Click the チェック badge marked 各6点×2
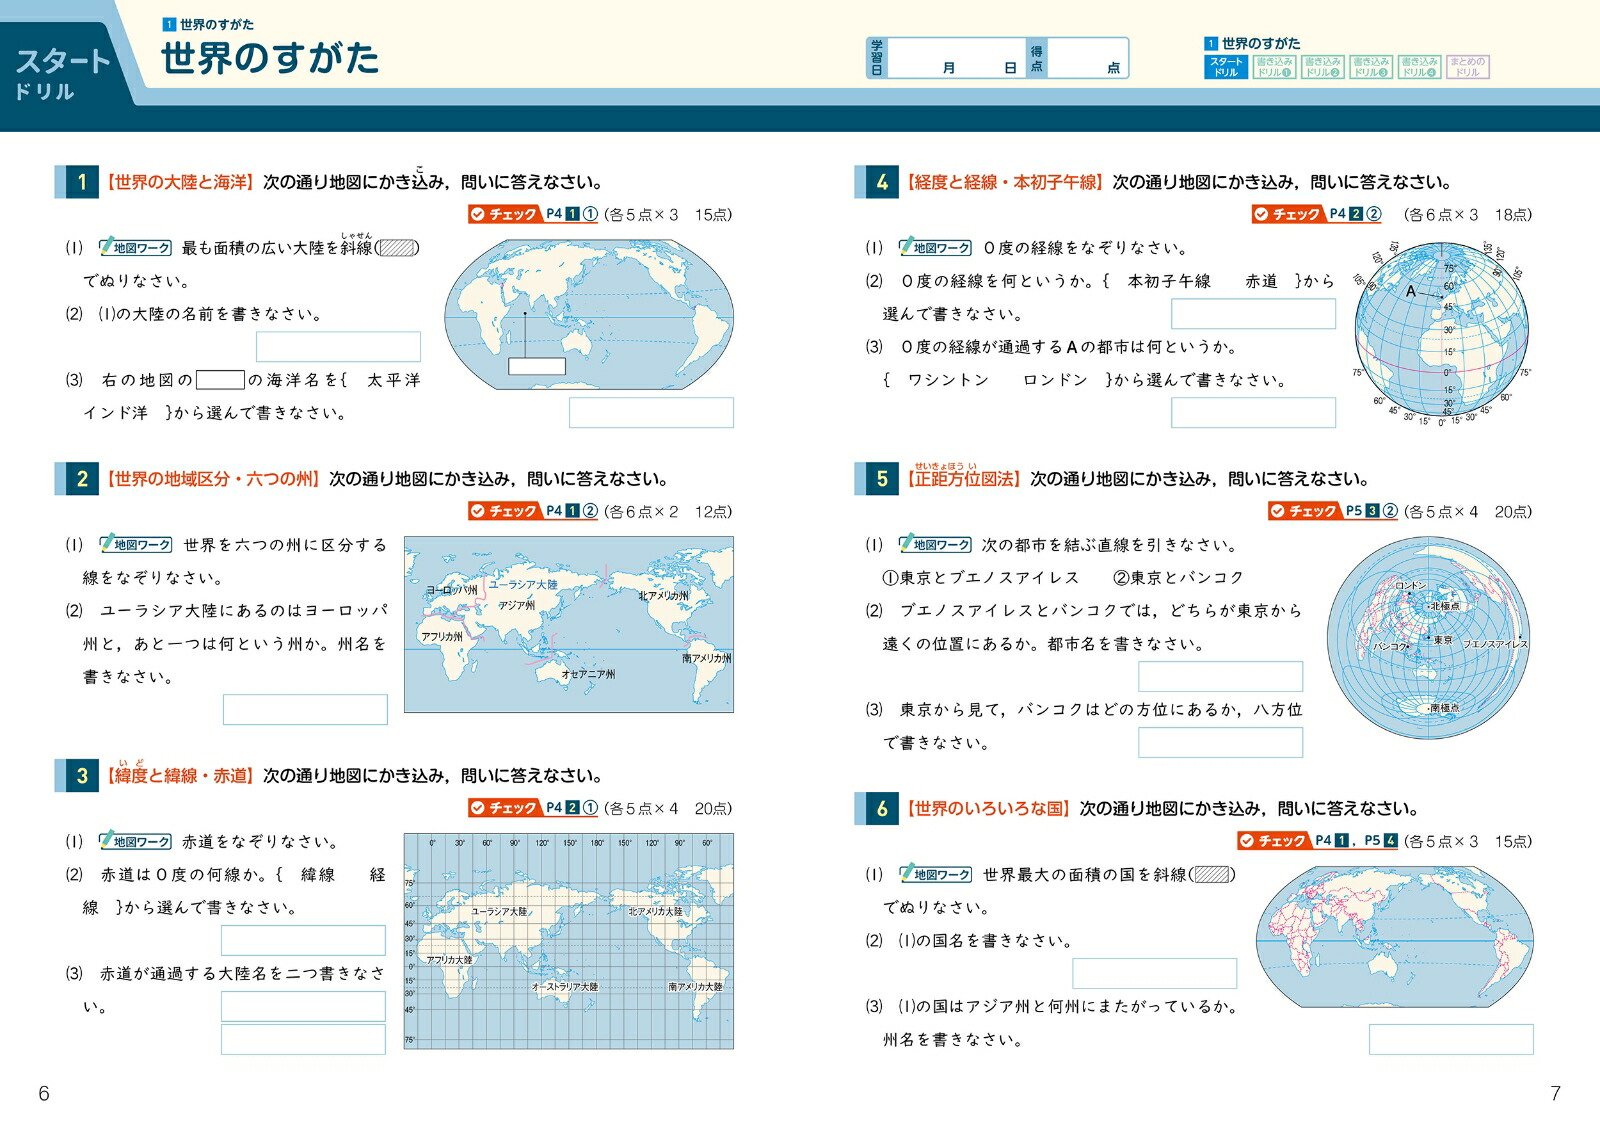The height and width of the screenshot is (1130, 1600). click(533, 511)
